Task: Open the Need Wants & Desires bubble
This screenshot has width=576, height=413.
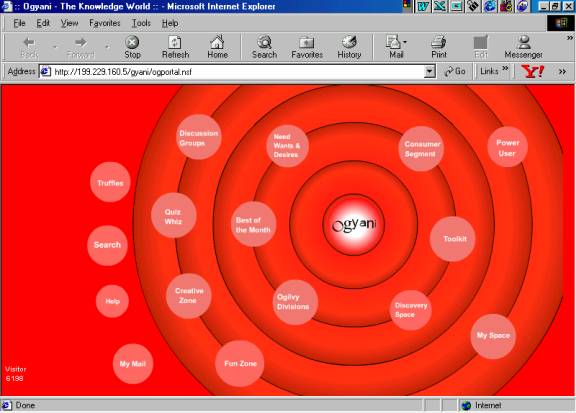Action: coord(287,146)
